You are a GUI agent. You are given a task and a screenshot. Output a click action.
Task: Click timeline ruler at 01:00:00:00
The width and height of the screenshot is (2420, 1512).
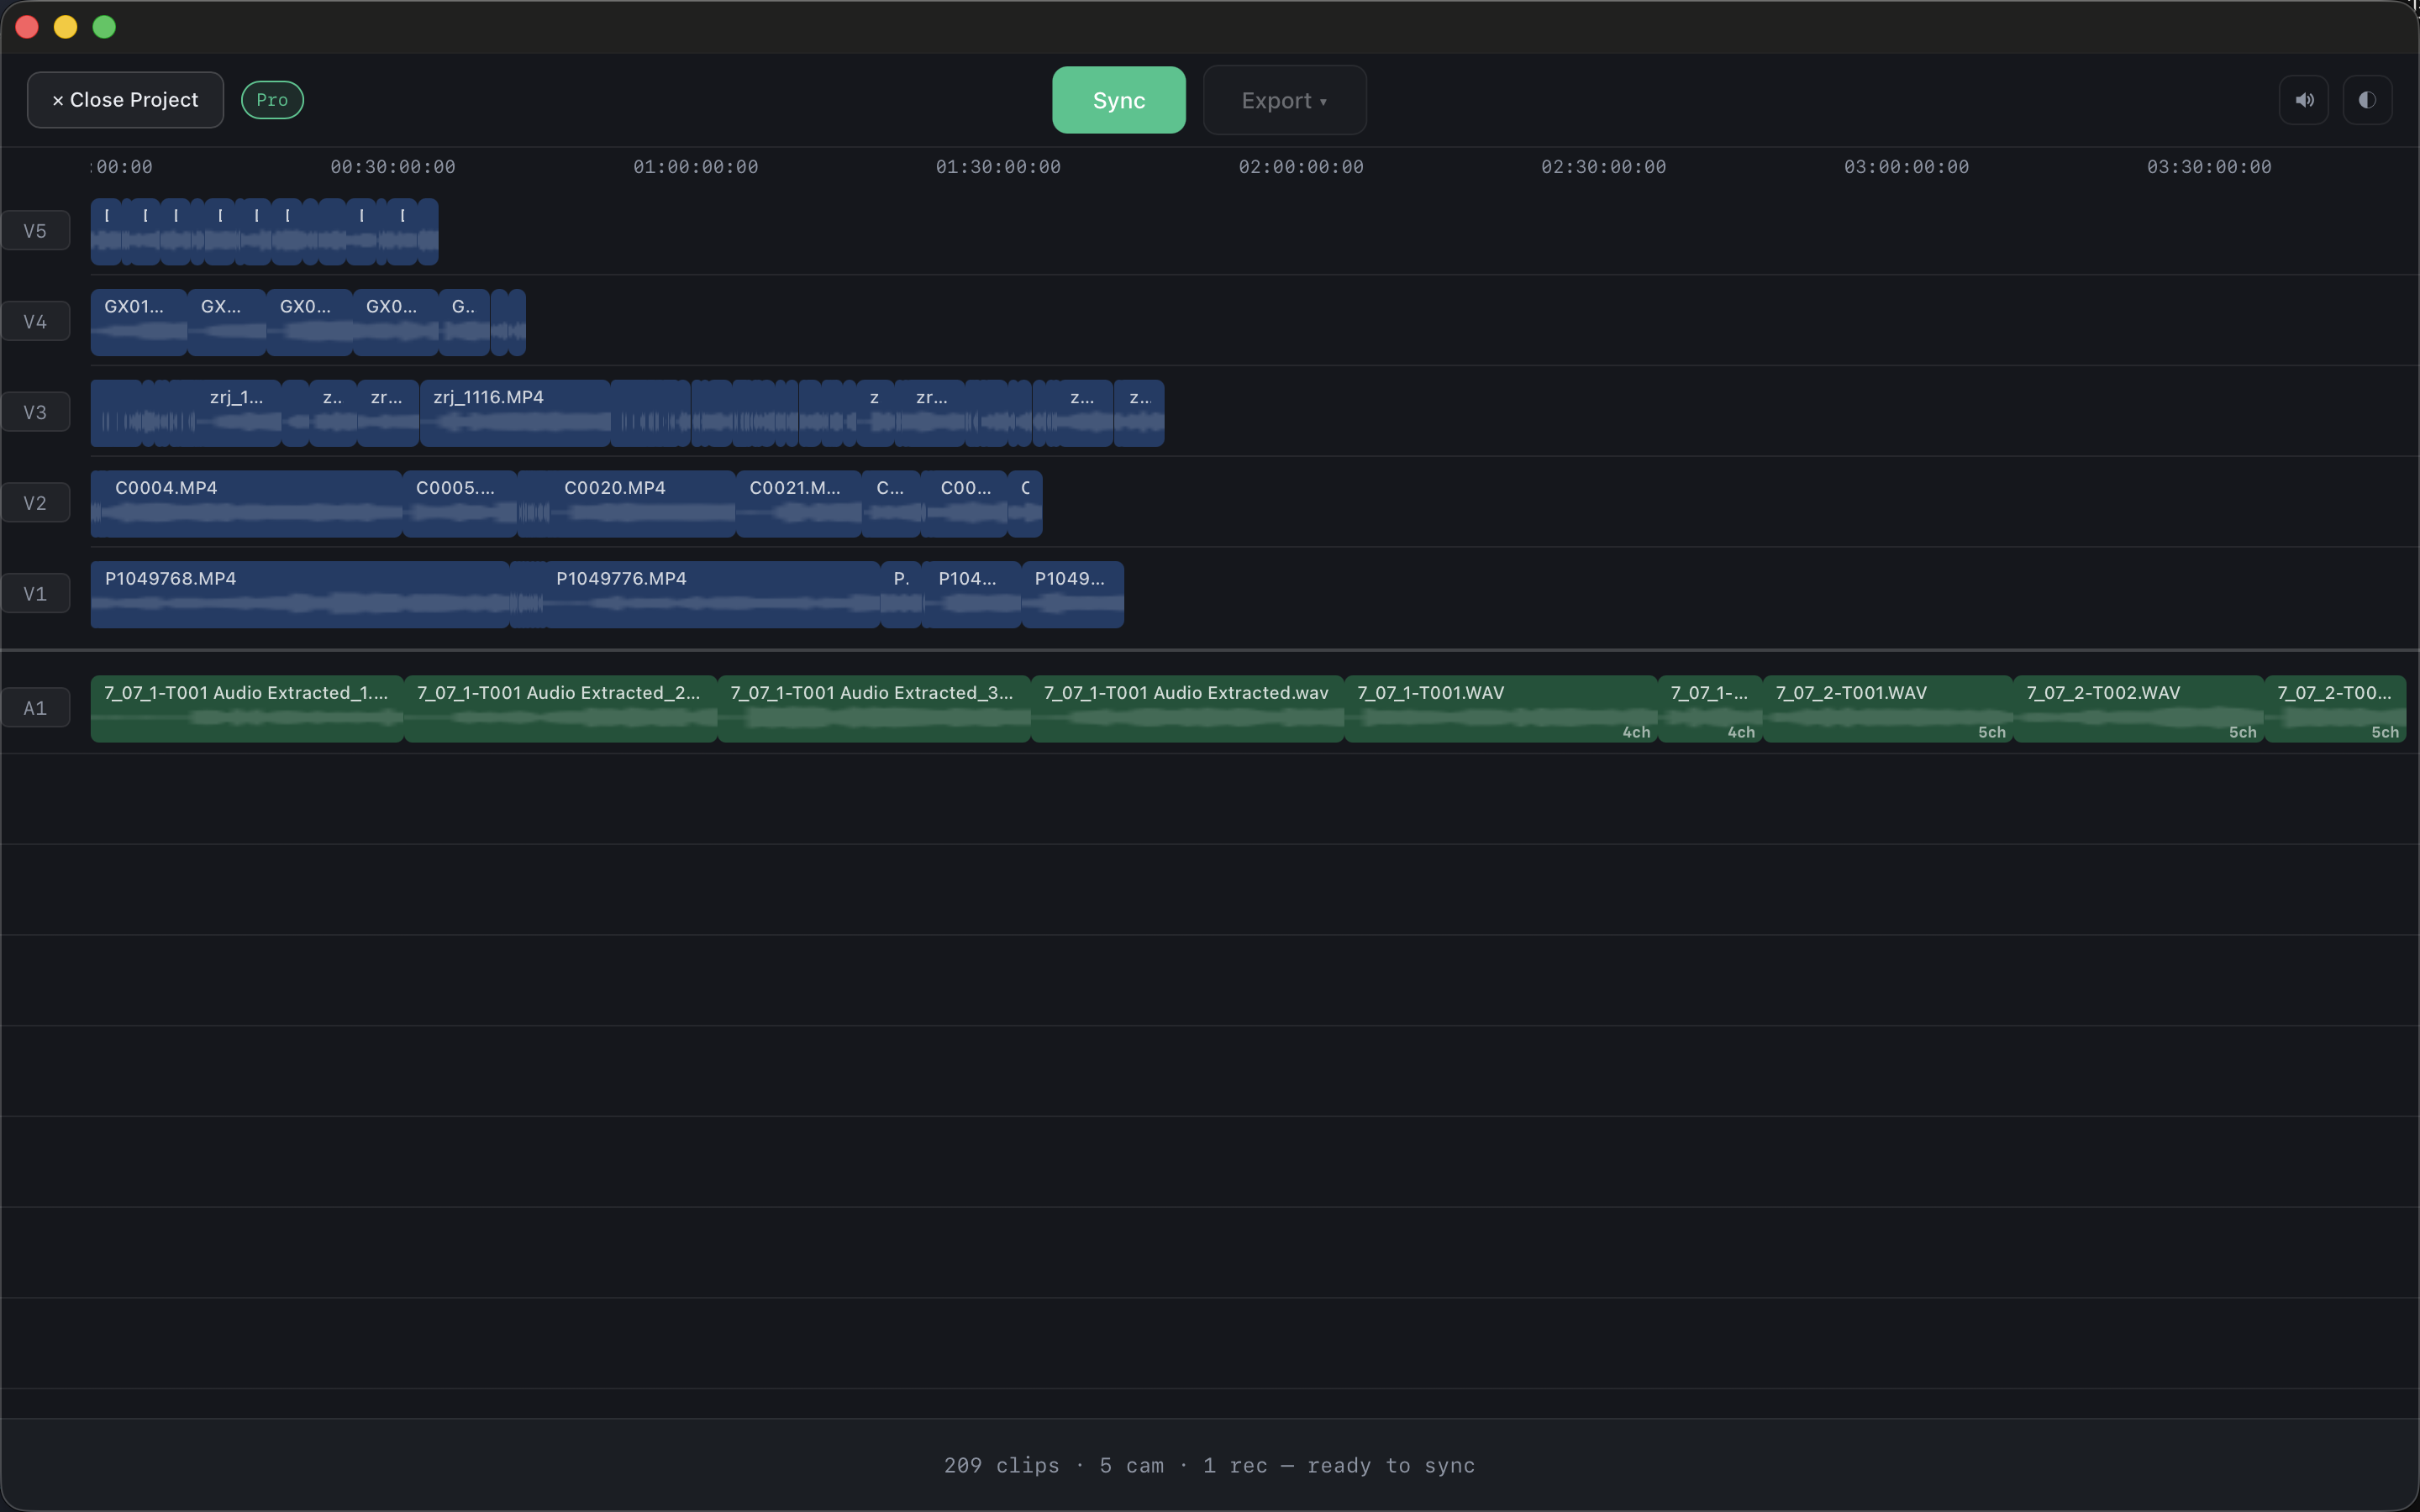click(696, 167)
